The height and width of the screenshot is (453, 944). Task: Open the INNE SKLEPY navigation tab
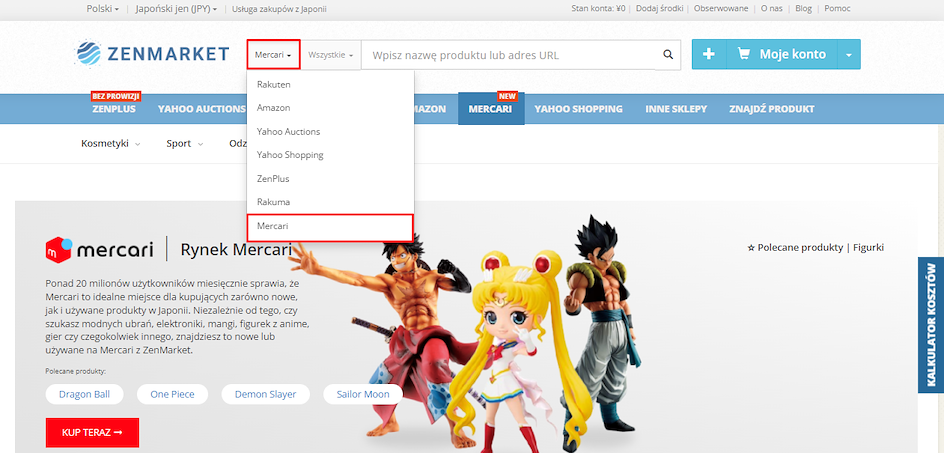tap(676, 109)
